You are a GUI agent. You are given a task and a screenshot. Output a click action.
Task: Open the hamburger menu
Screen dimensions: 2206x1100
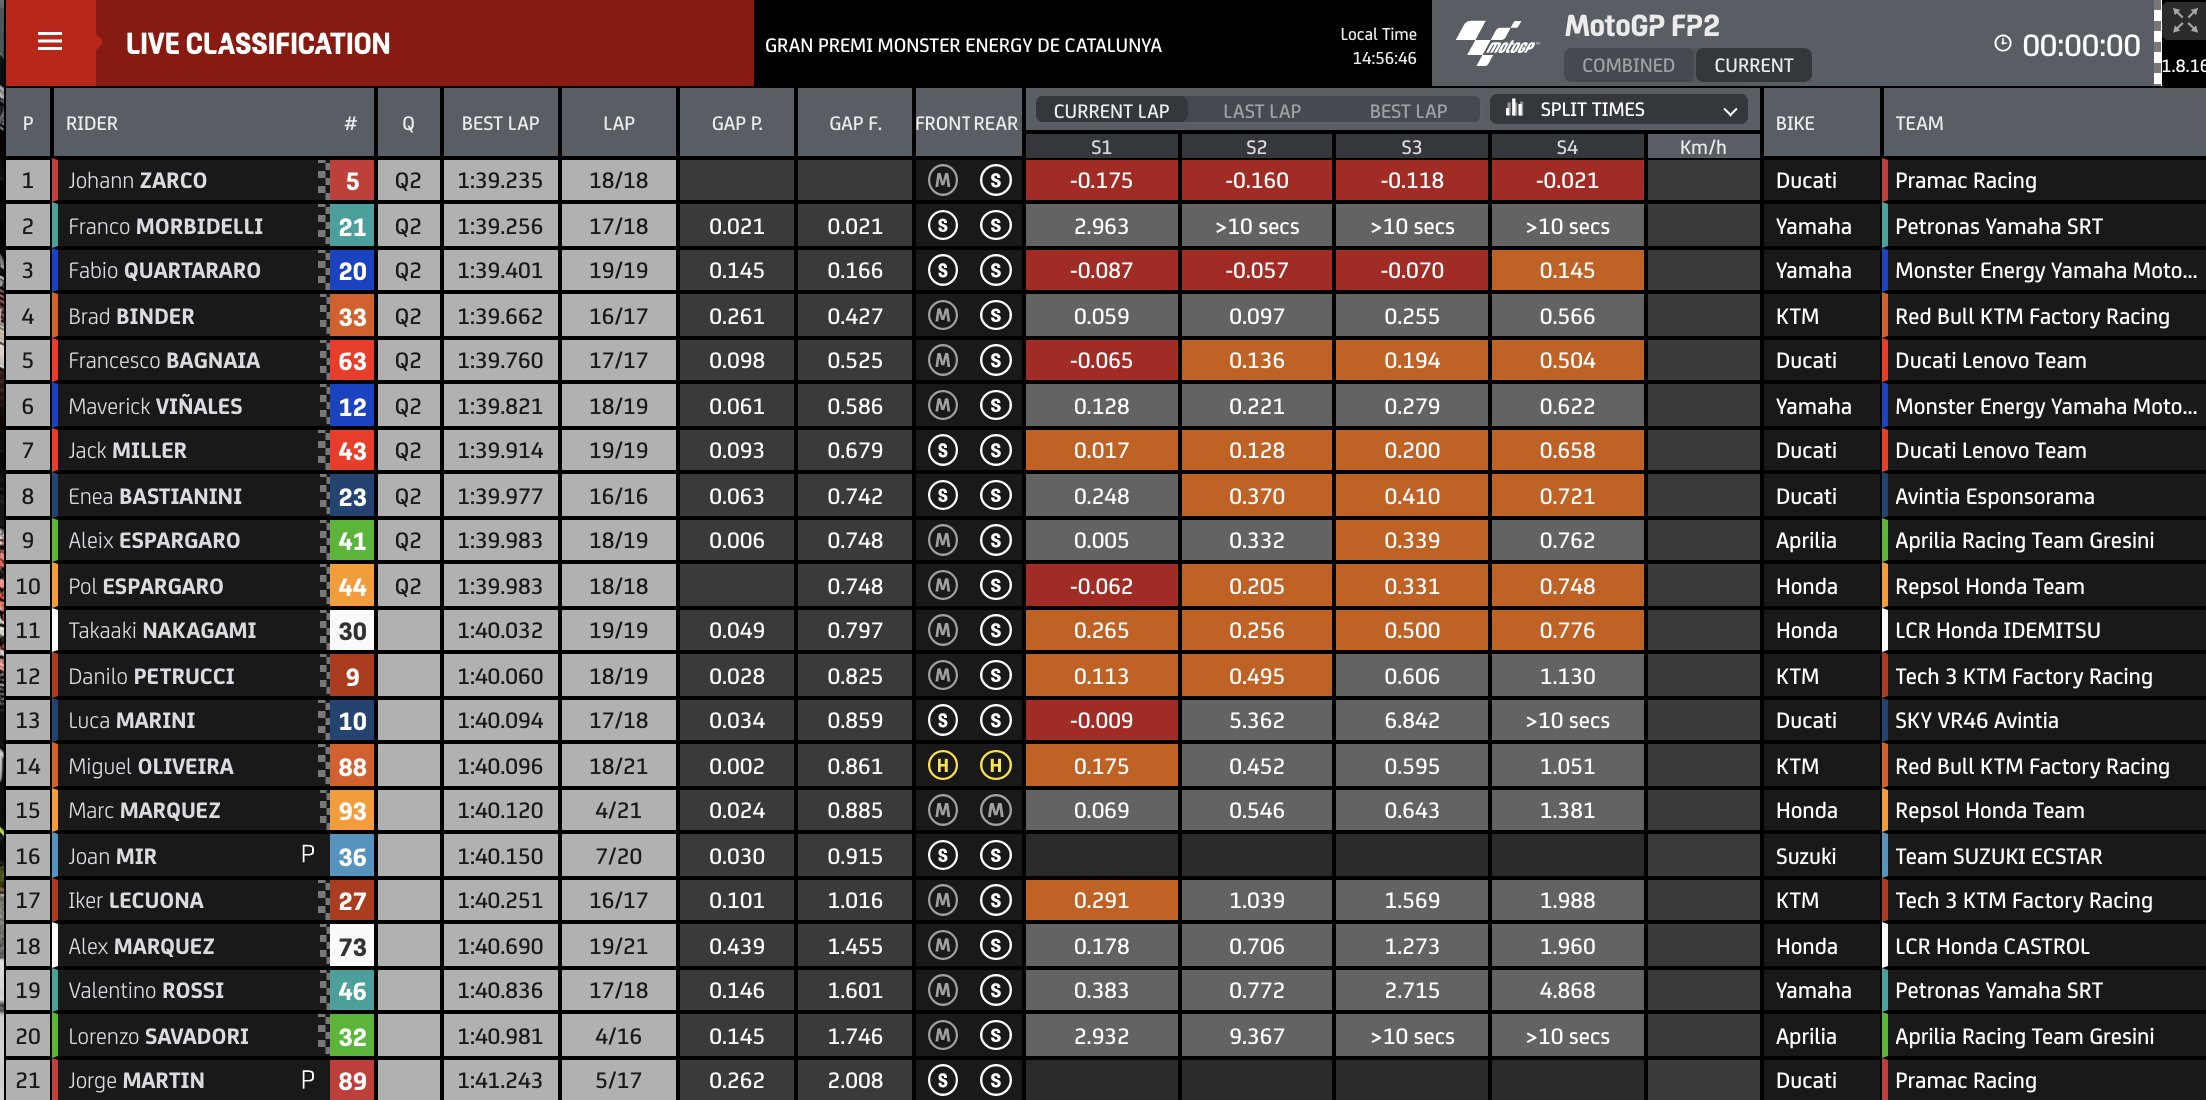[x=50, y=42]
